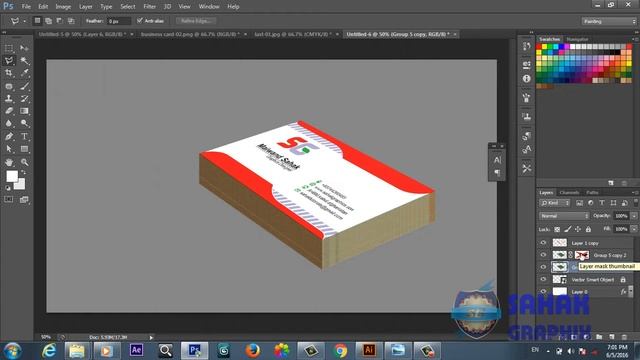Pick the red swatch in Swatches panel
This screenshot has width=640, height=360.
pyautogui.click(x=539, y=47)
